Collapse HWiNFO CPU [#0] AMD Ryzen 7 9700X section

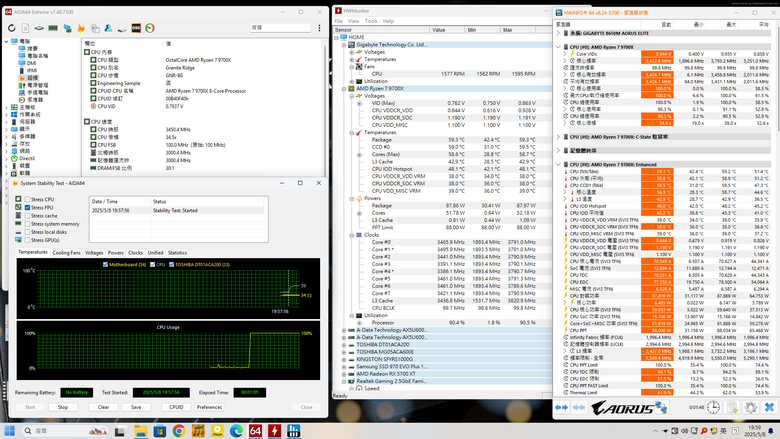(558, 47)
